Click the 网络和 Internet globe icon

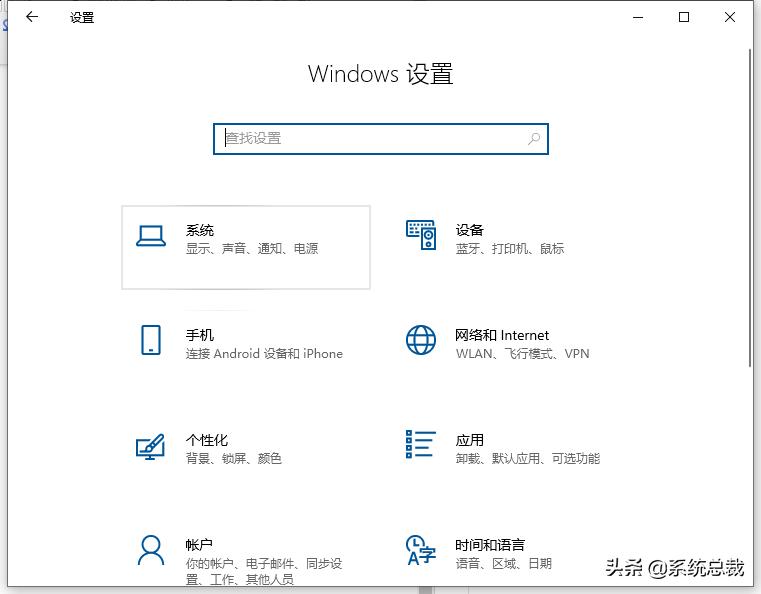421,340
